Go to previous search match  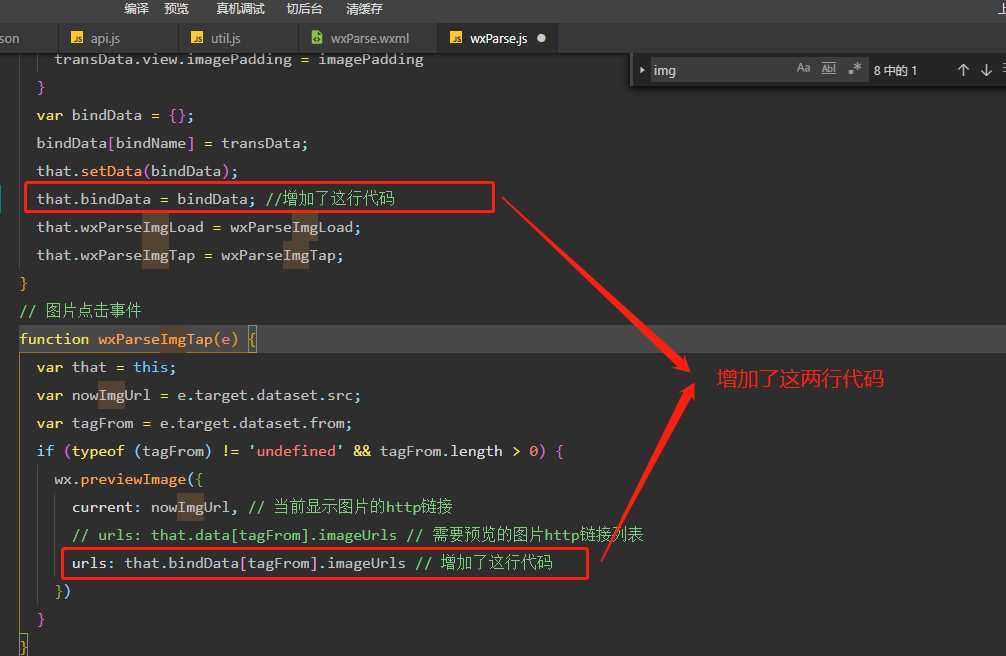963,70
